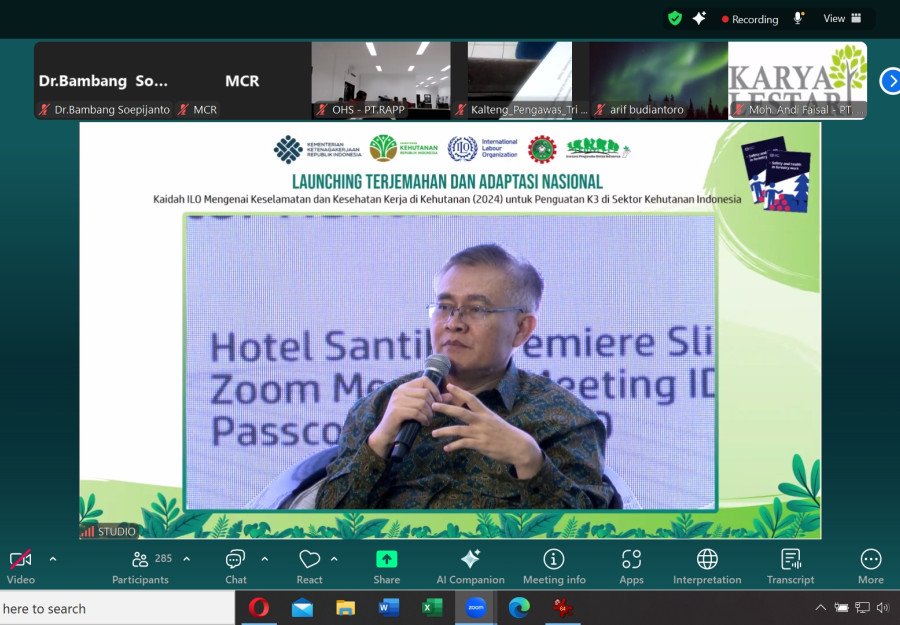The image size is (900, 625).
Task: Click the Zoom icon on the taskbar
Action: pos(475,607)
